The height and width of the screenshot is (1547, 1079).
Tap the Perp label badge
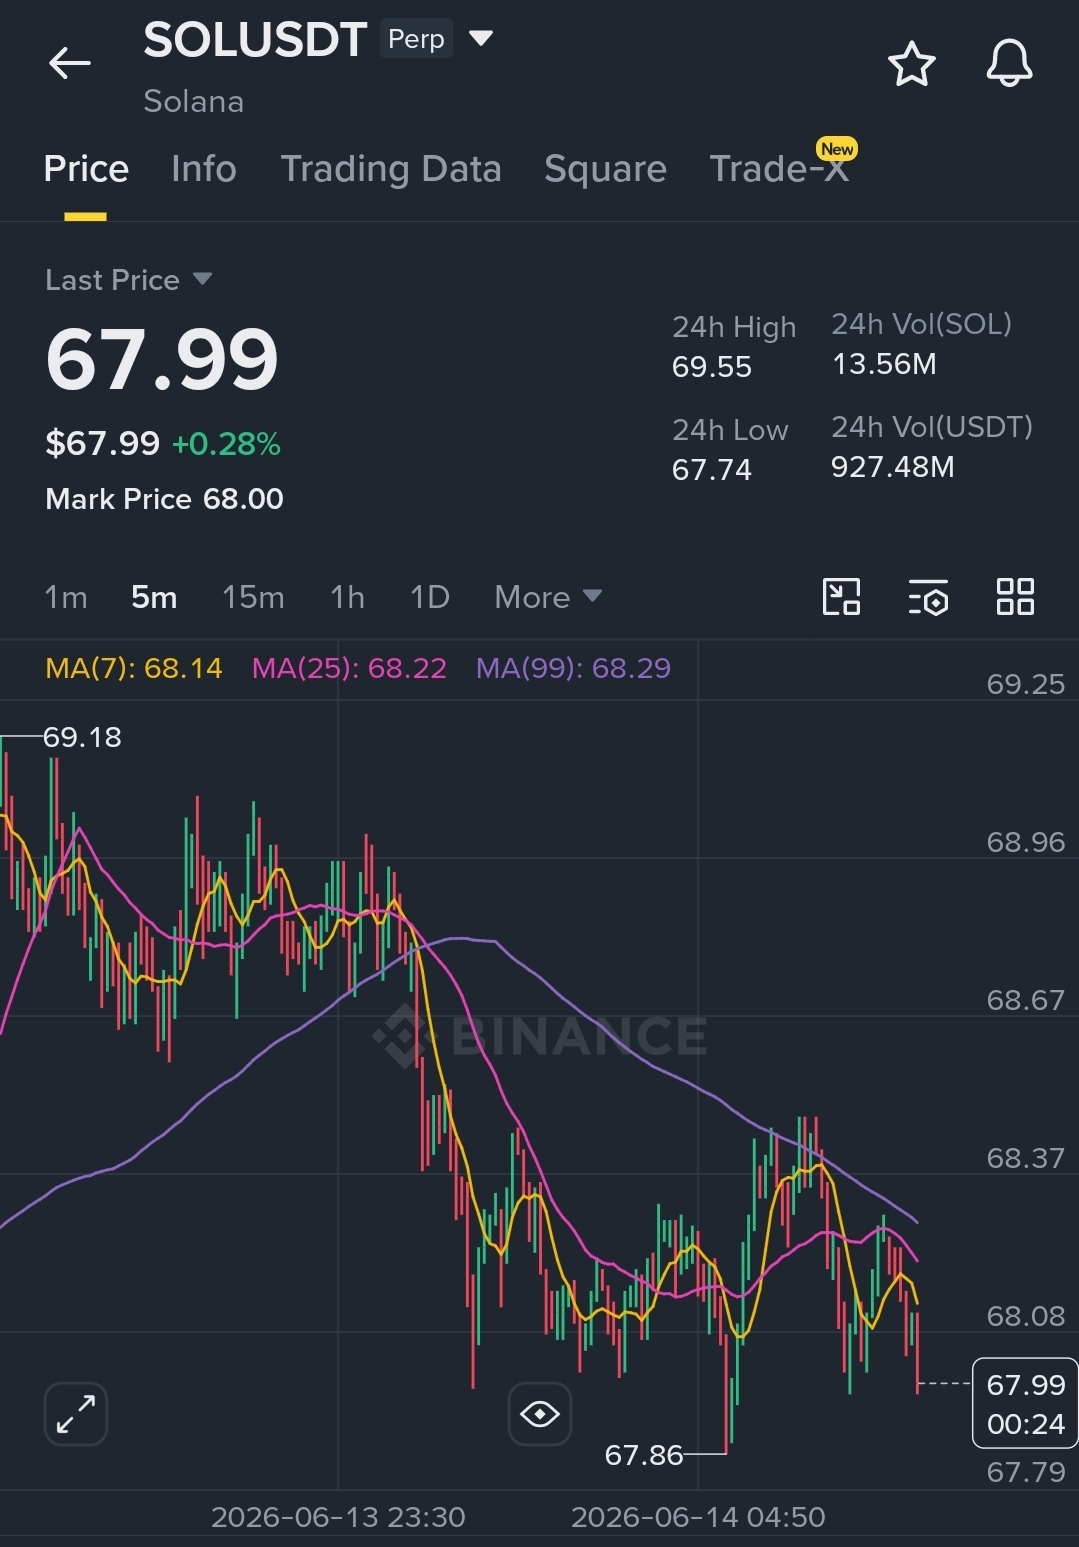pos(416,39)
